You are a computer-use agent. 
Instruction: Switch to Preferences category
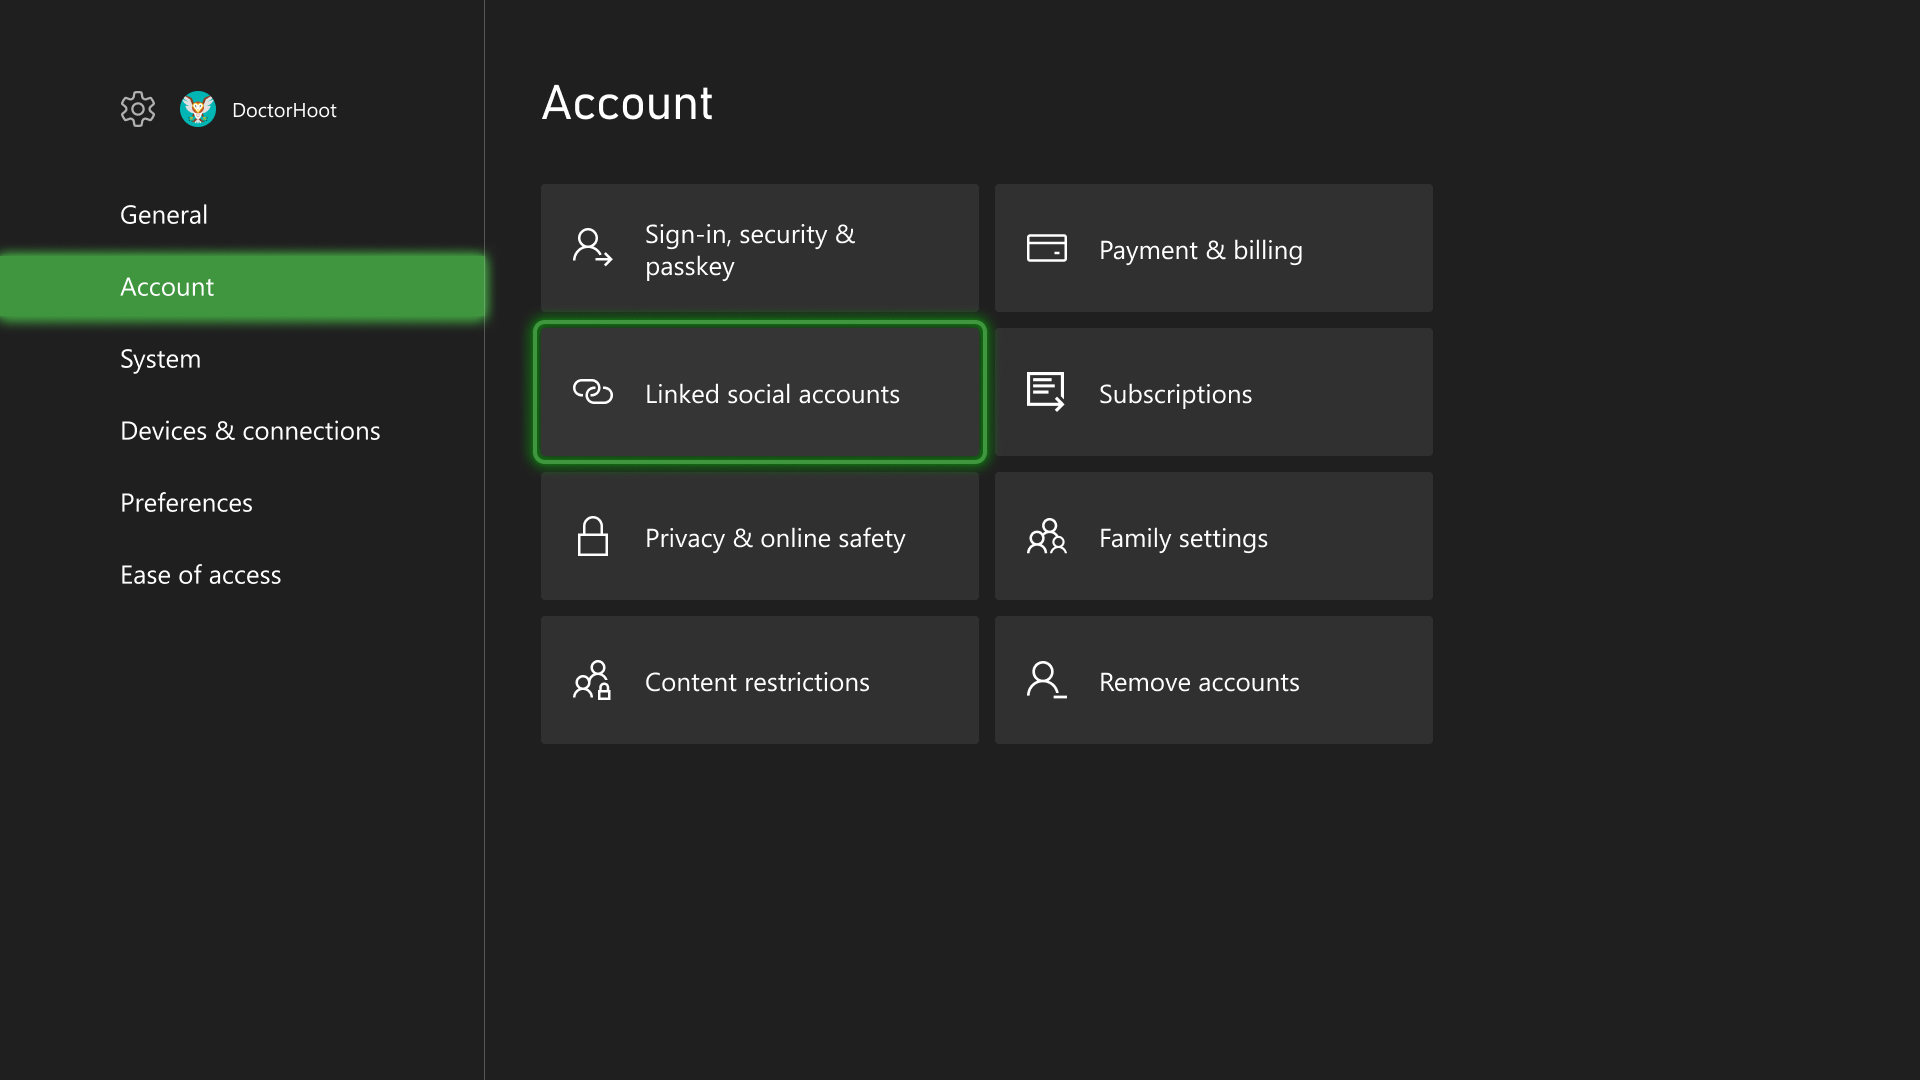click(186, 503)
